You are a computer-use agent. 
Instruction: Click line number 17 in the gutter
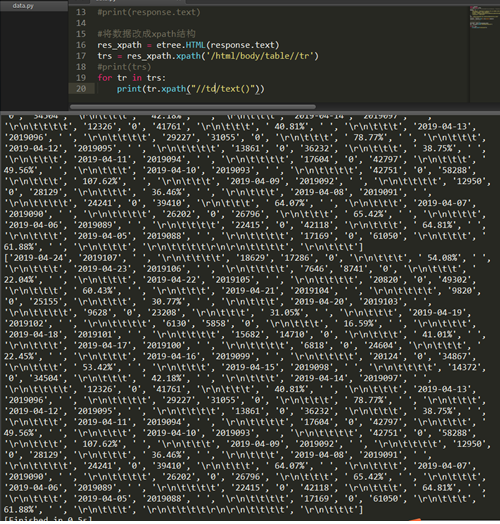coord(81,56)
